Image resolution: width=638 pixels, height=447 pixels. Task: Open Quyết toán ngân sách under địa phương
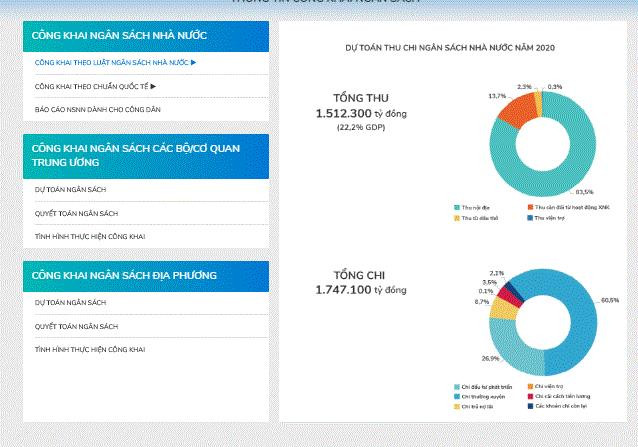[x=76, y=326]
